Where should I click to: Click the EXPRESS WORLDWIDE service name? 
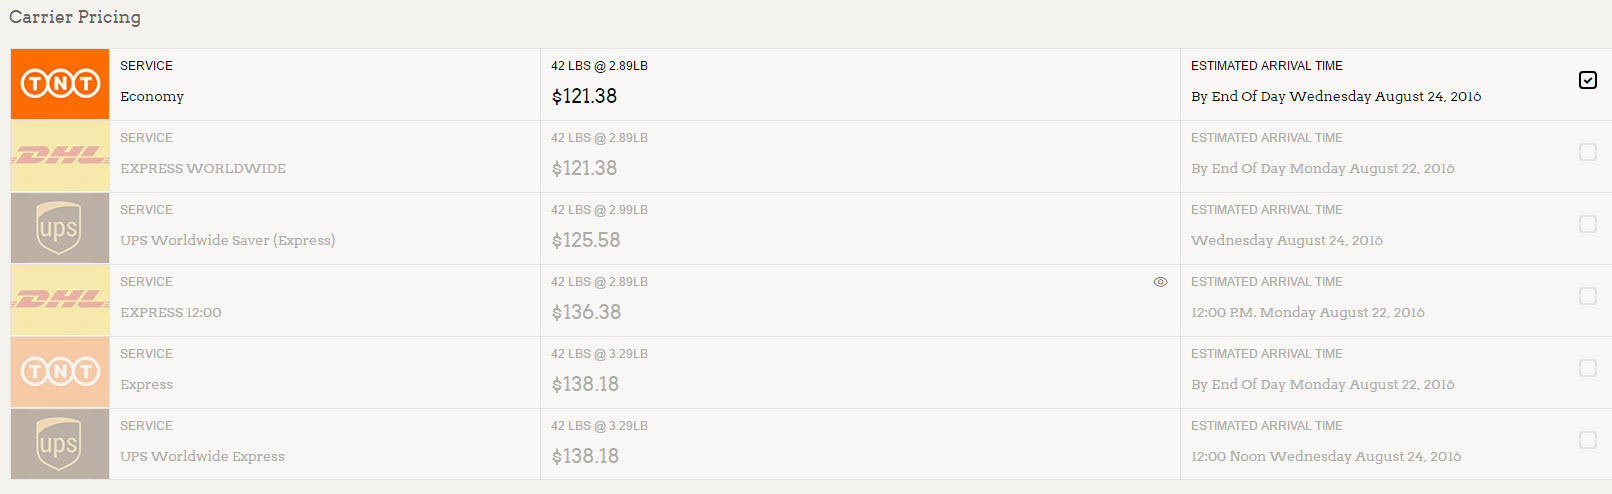pos(203,169)
